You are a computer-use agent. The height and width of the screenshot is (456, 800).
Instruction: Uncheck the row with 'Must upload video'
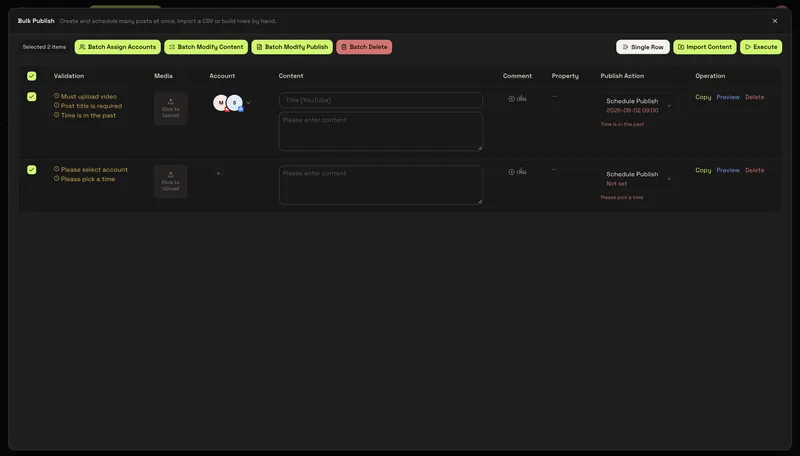(x=32, y=96)
